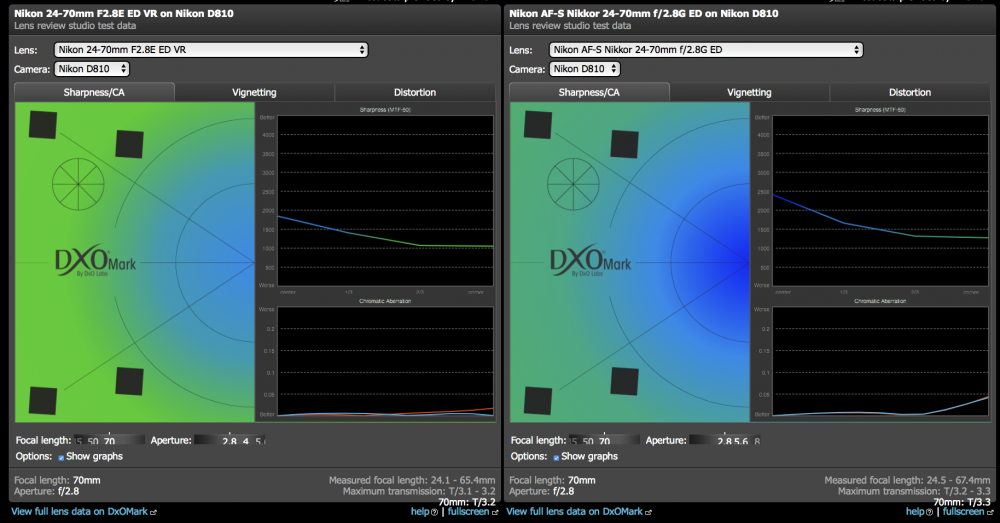Click the Sharpness (MTF-50) graph in f/2.8G ED panel
The width and height of the screenshot is (1000, 523).
point(880,201)
